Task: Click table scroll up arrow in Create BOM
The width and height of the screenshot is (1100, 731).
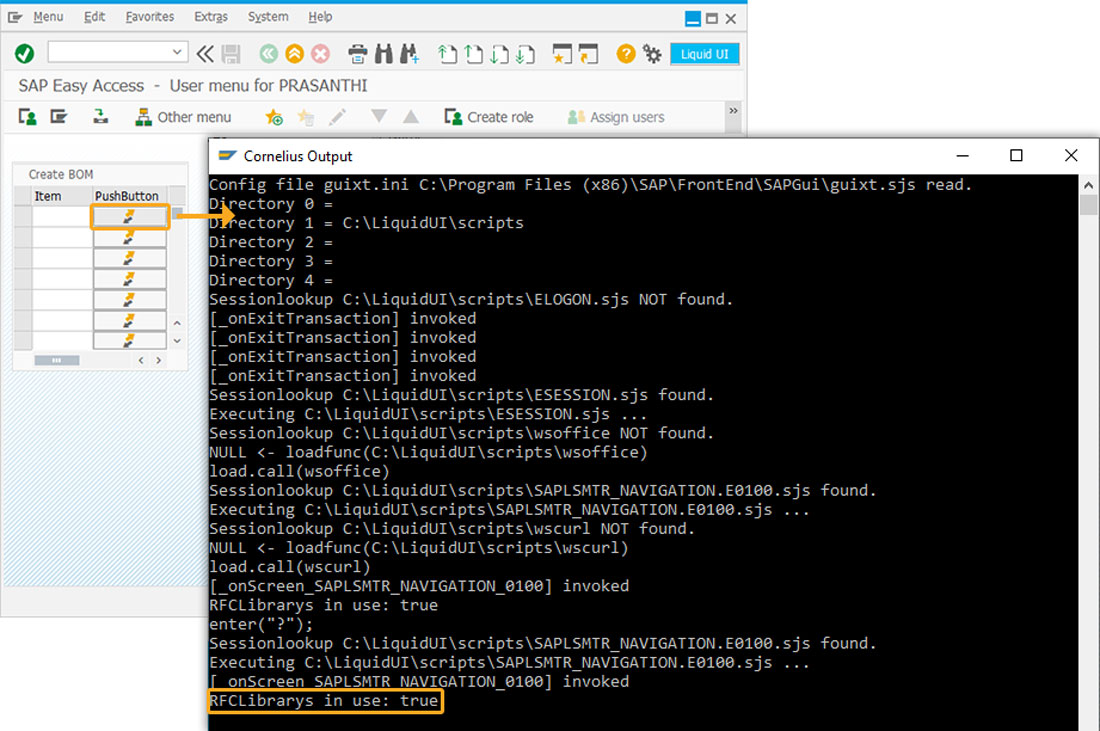Action: [177, 323]
